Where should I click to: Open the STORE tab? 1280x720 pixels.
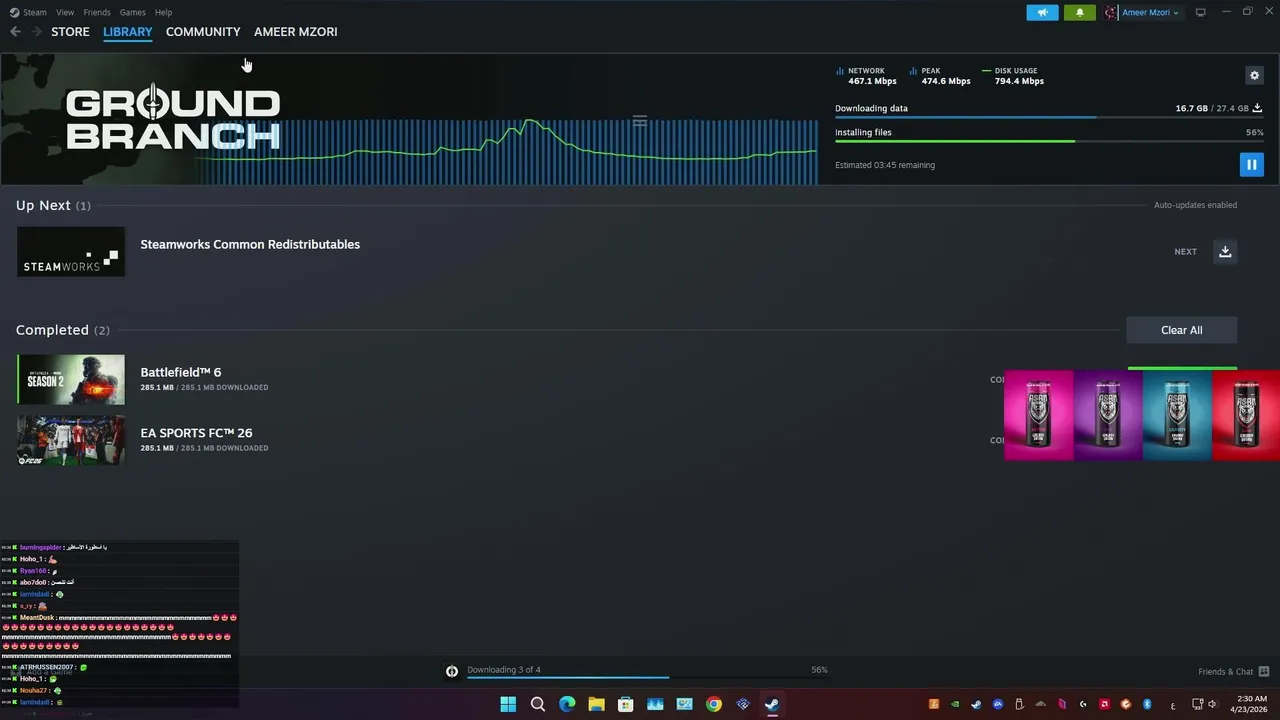[70, 32]
